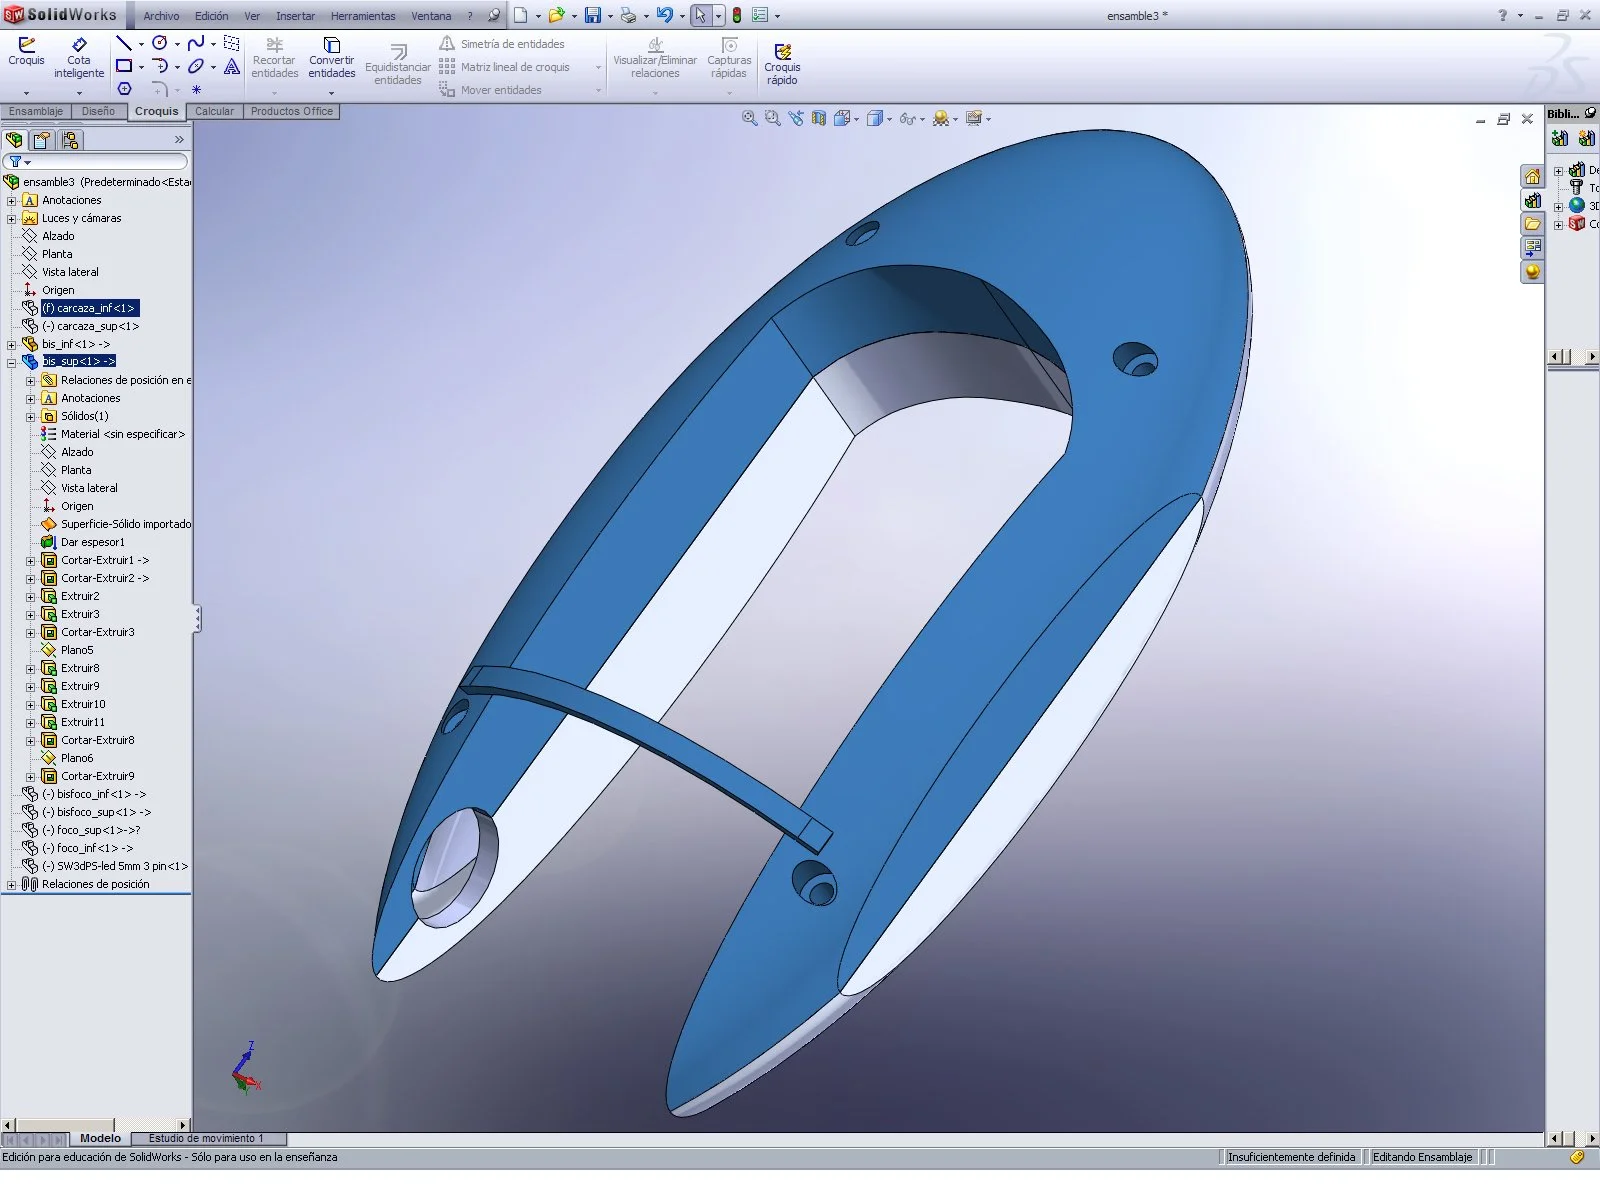Screen dimensions: 1600x1200
Task: Select Extruir10 feature
Action: point(83,704)
